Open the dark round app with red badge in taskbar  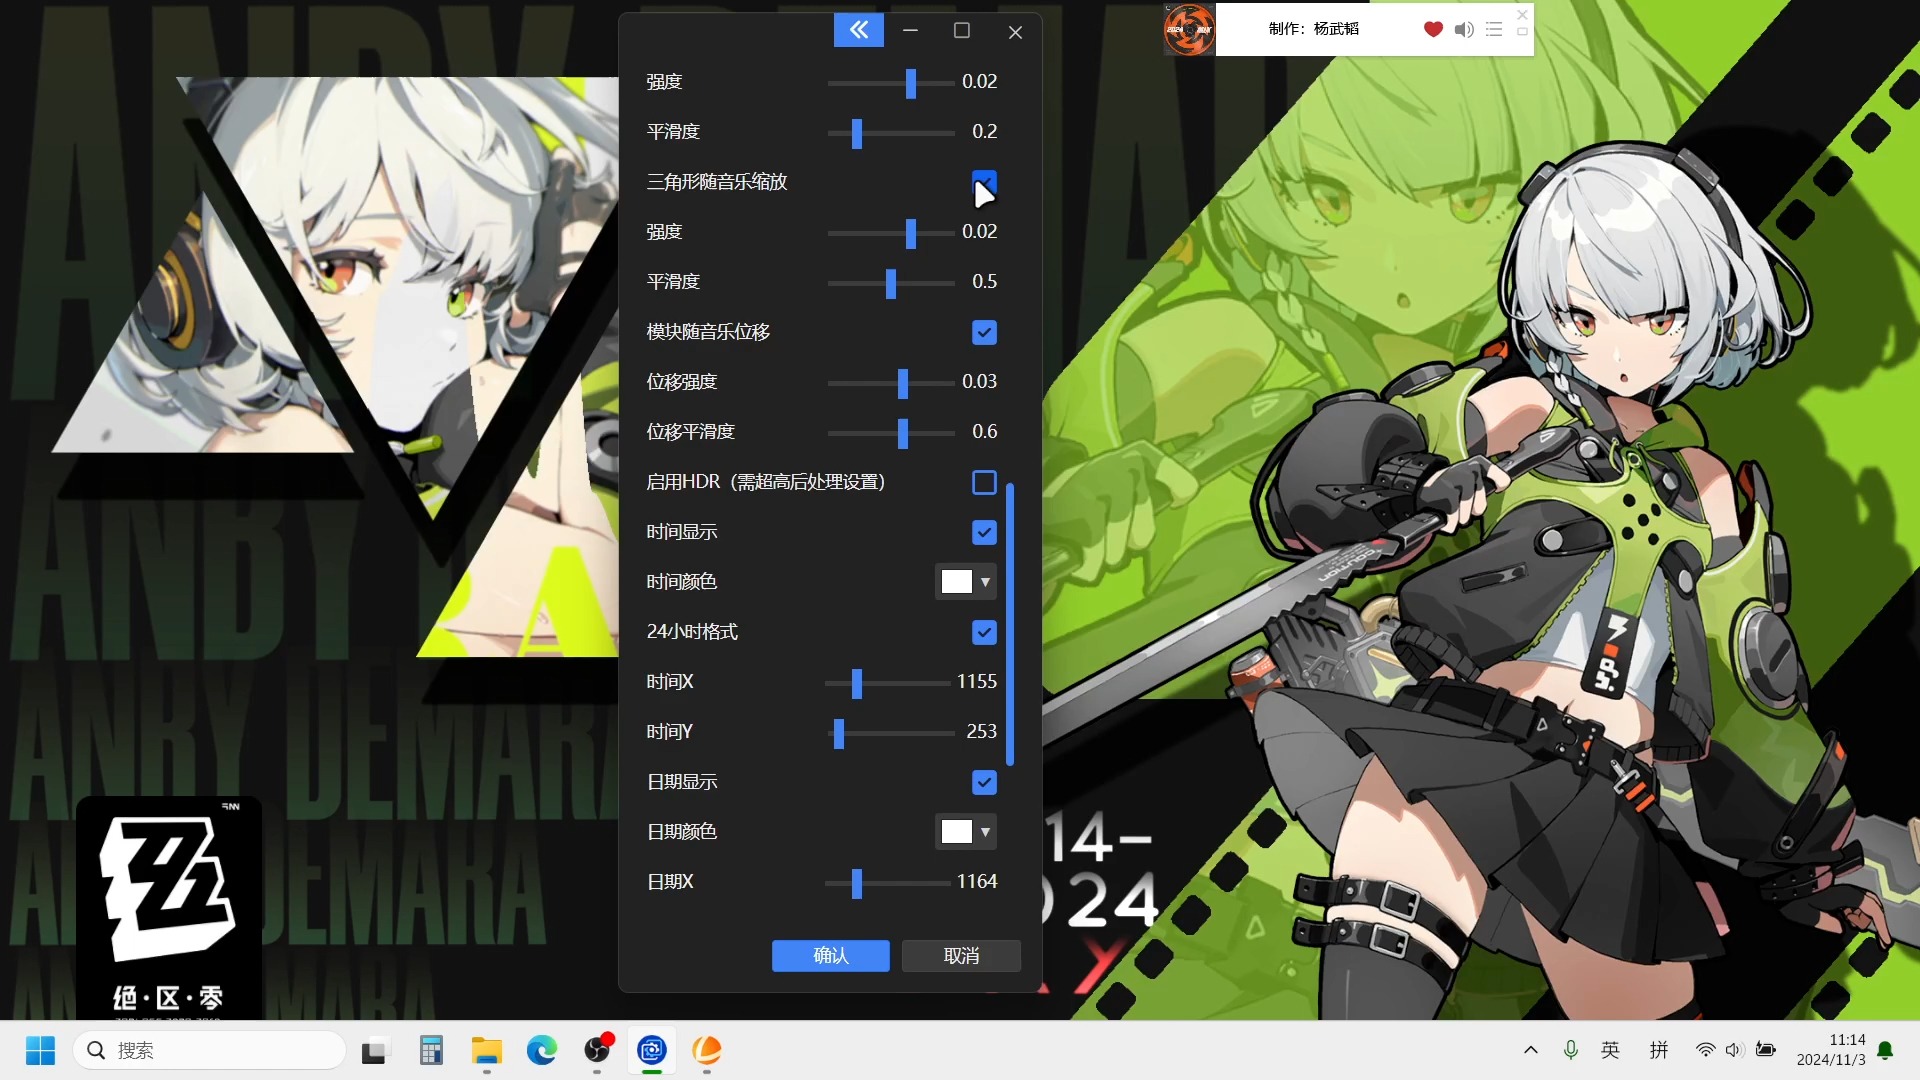pyautogui.click(x=597, y=1050)
